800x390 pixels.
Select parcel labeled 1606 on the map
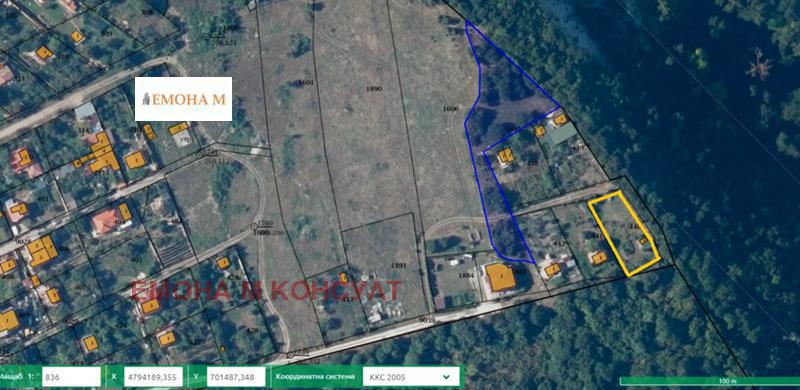point(451,109)
